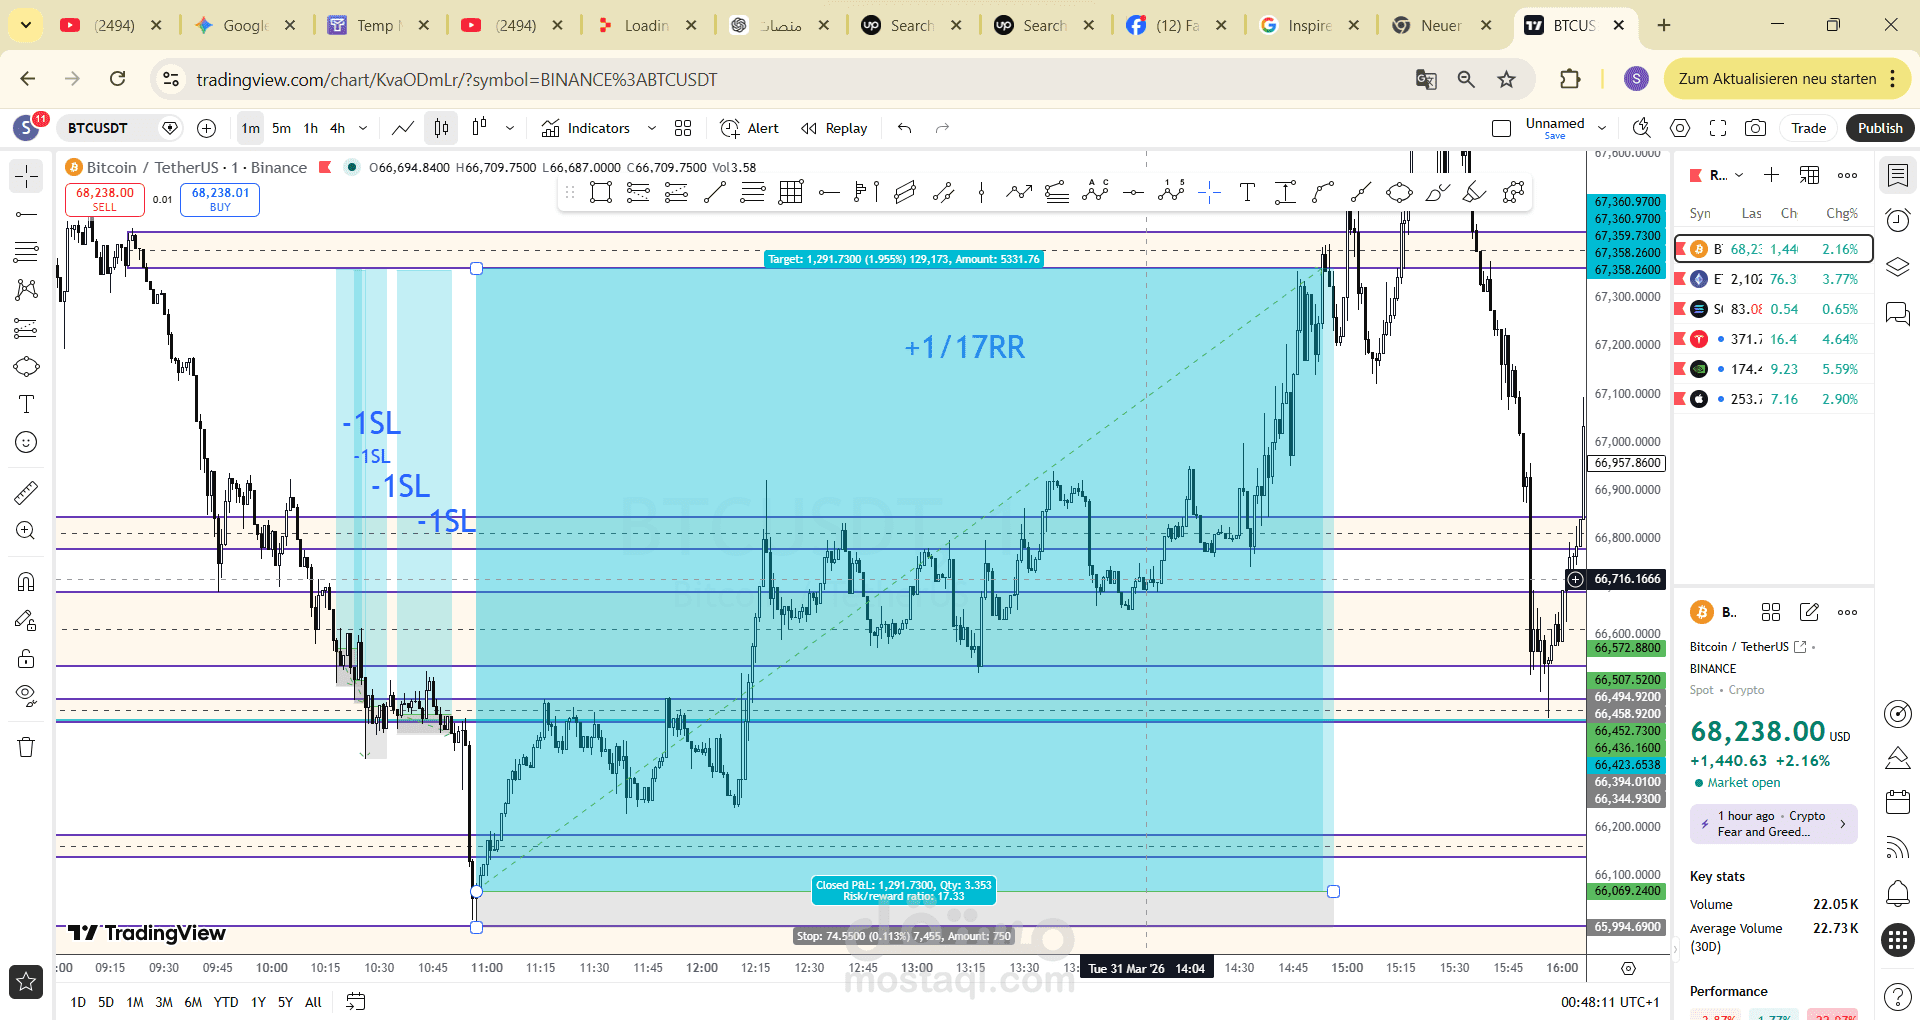1920x1020 pixels.
Task: Expand the Indicators favorites chevron
Action: tap(652, 128)
